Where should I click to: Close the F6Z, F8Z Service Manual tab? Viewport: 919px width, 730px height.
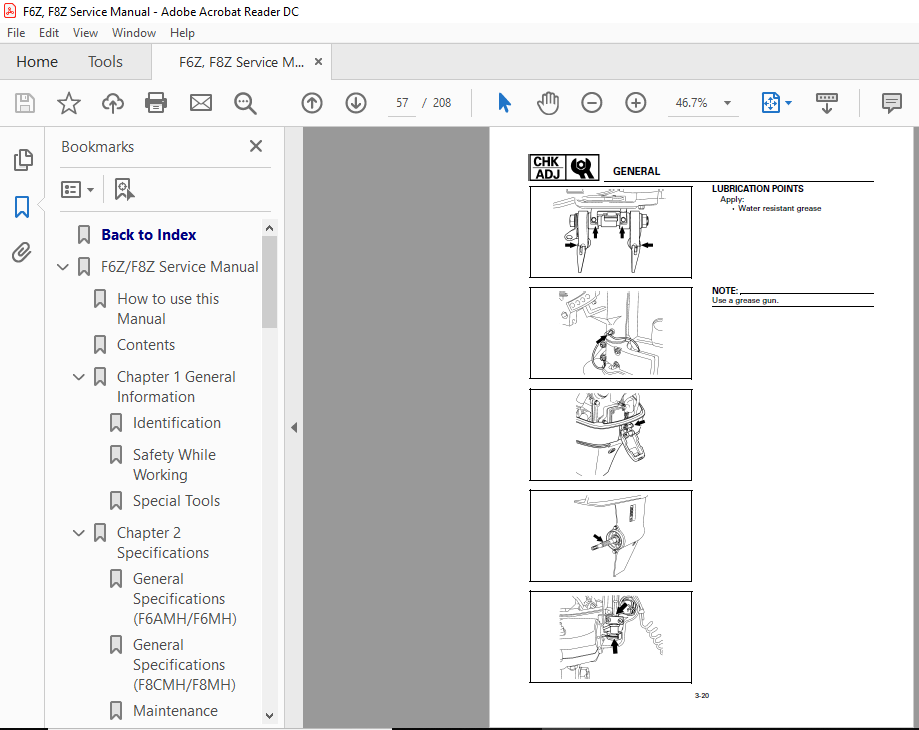(x=318, y=62)
